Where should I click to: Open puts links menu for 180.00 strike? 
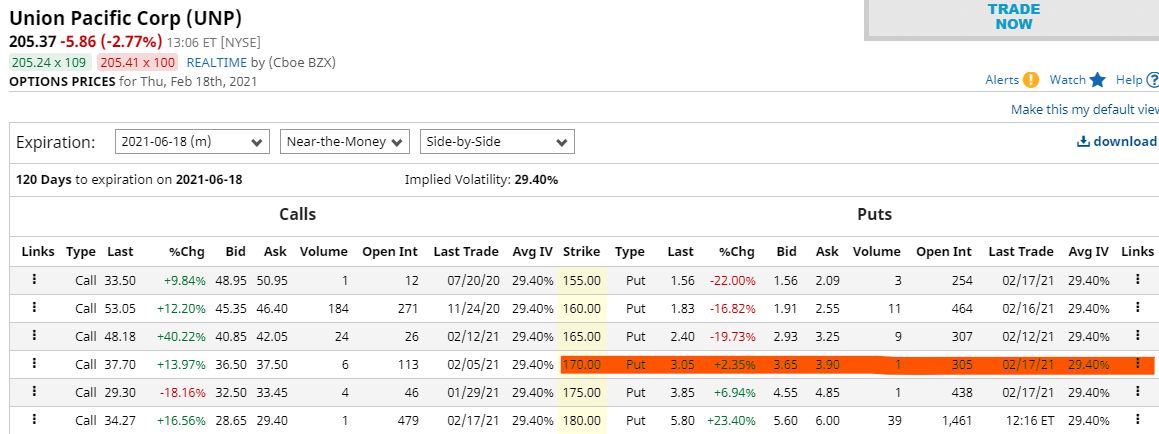pos(1137,421)
